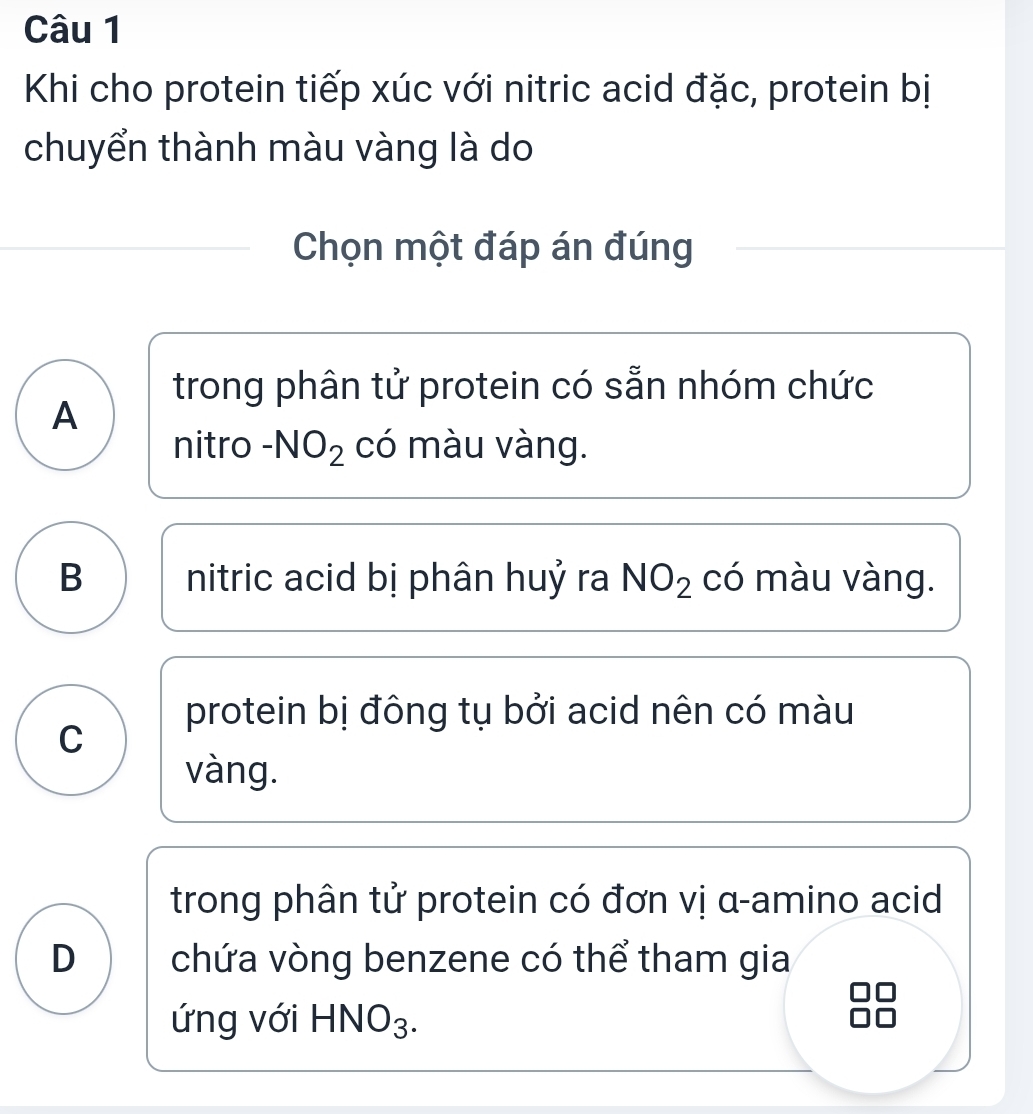The width and height of the screenshot is (1033, 1114).
Task: Pick the circle labeled D
Action: click(62, 958)
